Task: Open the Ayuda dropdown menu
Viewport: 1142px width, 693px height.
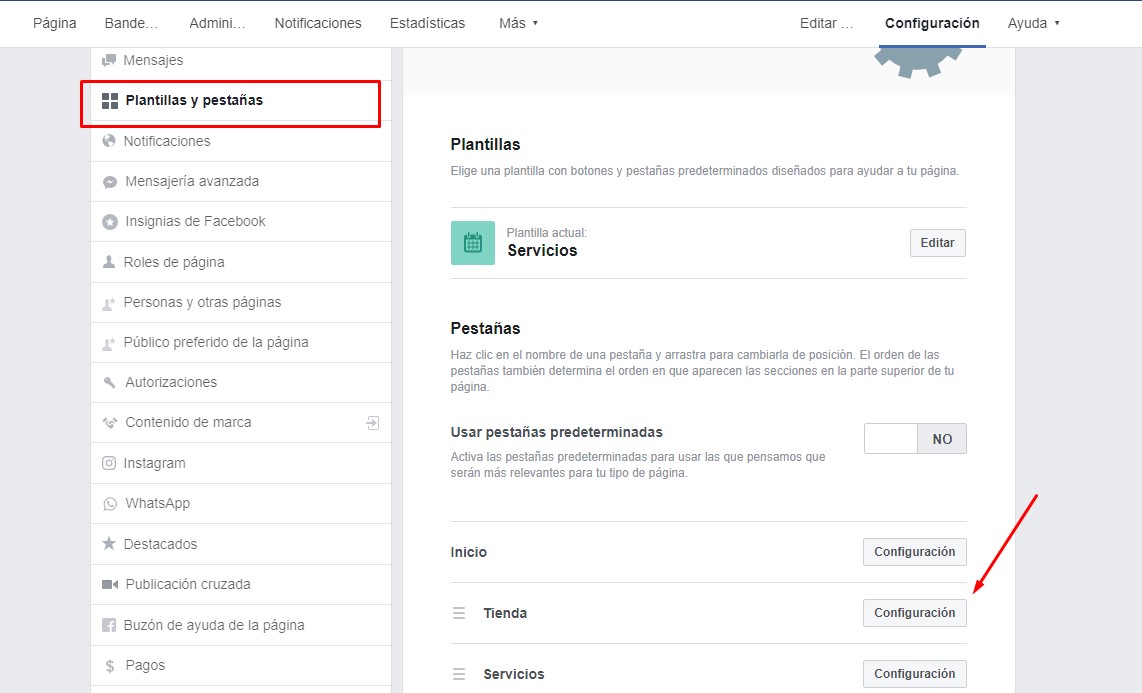Action: coord(1033,23)
